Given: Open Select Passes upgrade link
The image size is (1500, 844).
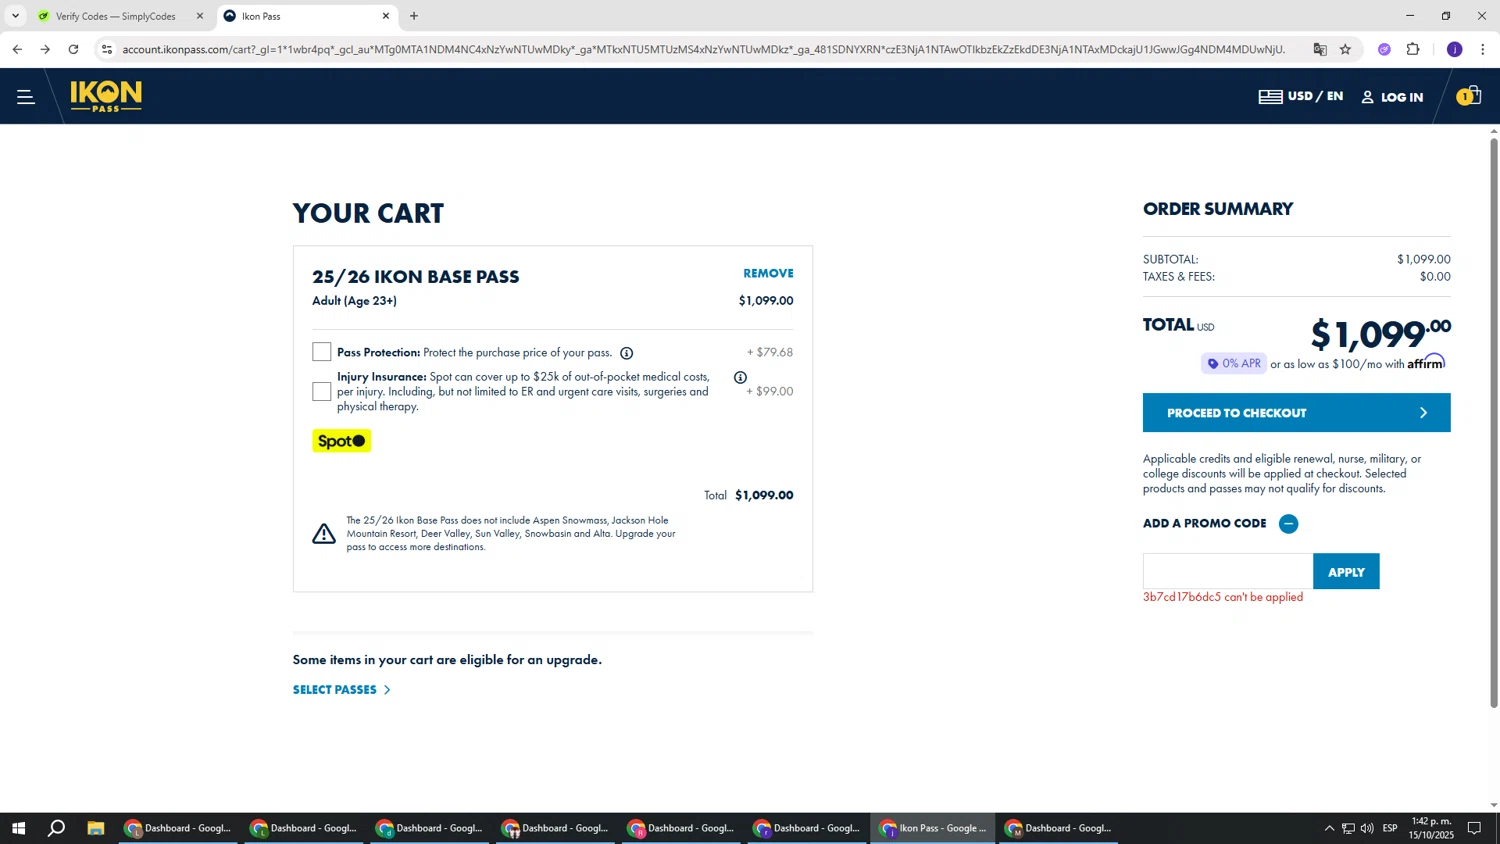Looking at the screenshot, I should 342,690.
